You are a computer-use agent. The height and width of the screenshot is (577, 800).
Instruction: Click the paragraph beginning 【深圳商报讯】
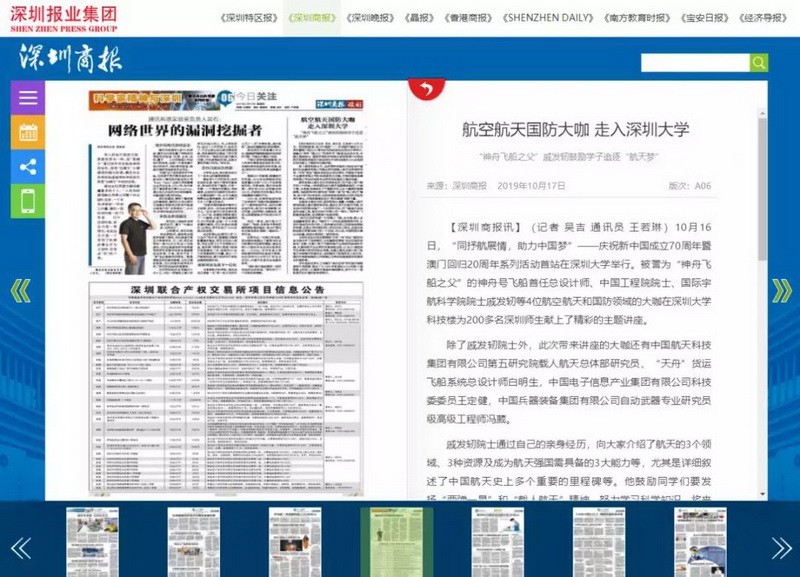pyautogui.click(x=569, y=273)
